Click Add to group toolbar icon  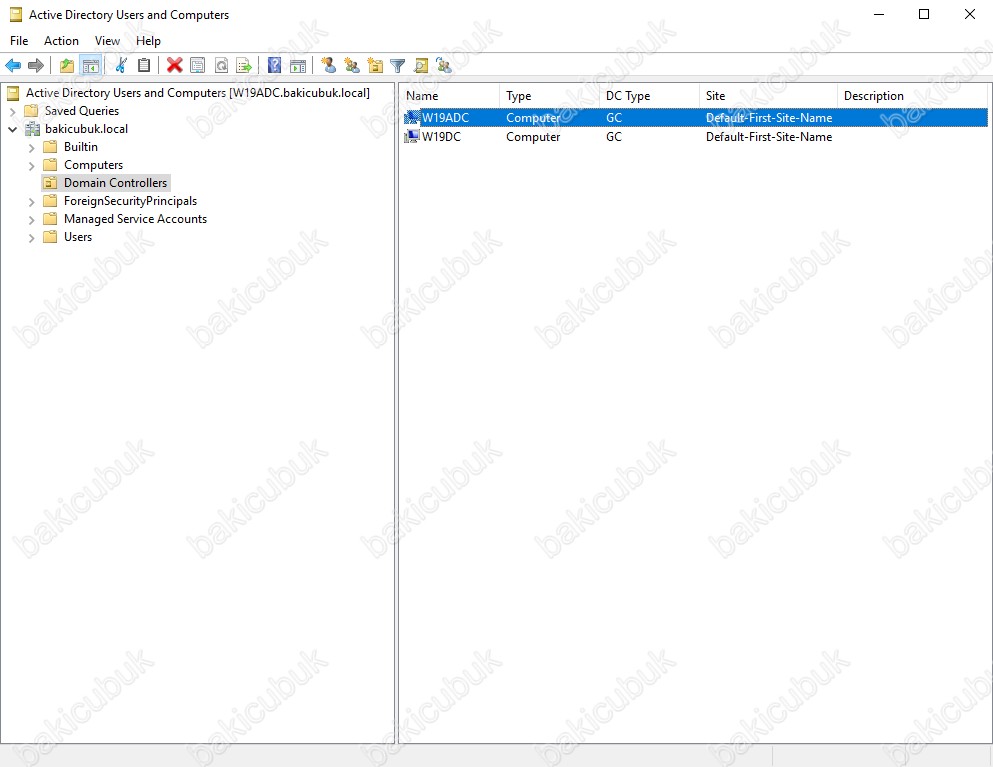coord(444,65)
